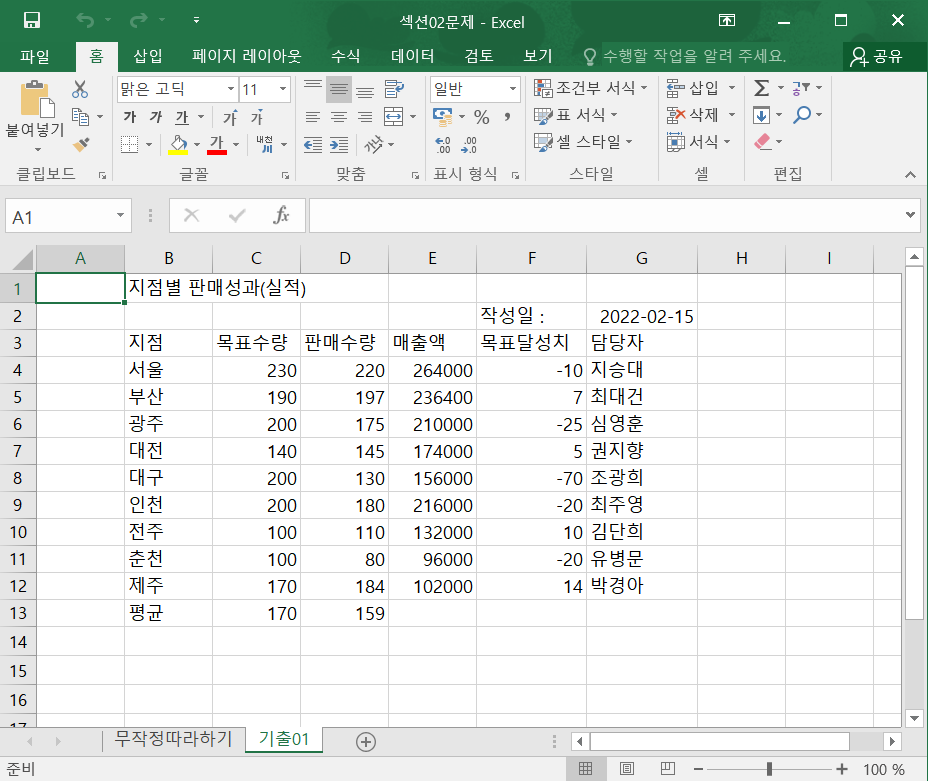This screenshot has width=928, height=781.
Task: Toggle Align Right in alignment group
Action: [365, 117]
